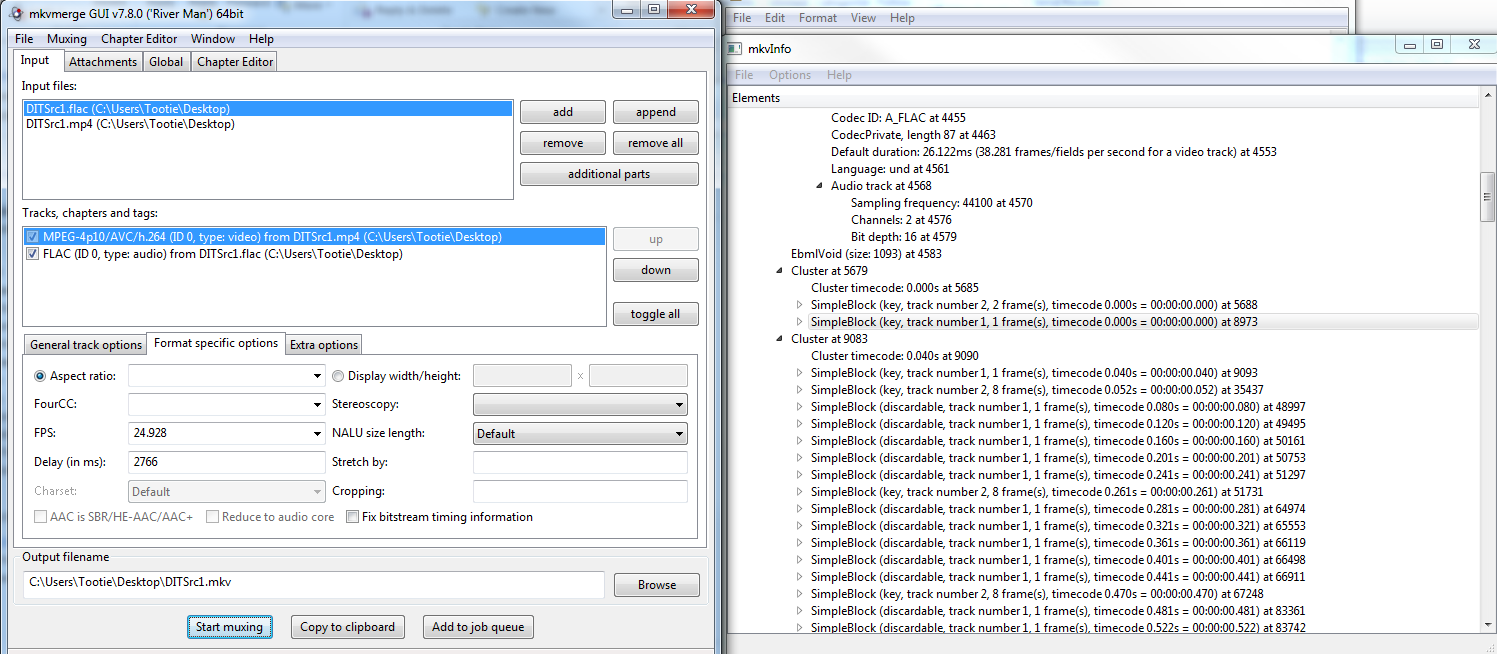
Task: Expand SimpleBlock track number 1 at 8973
Action: pyautogui.click(x=800, y=322)
